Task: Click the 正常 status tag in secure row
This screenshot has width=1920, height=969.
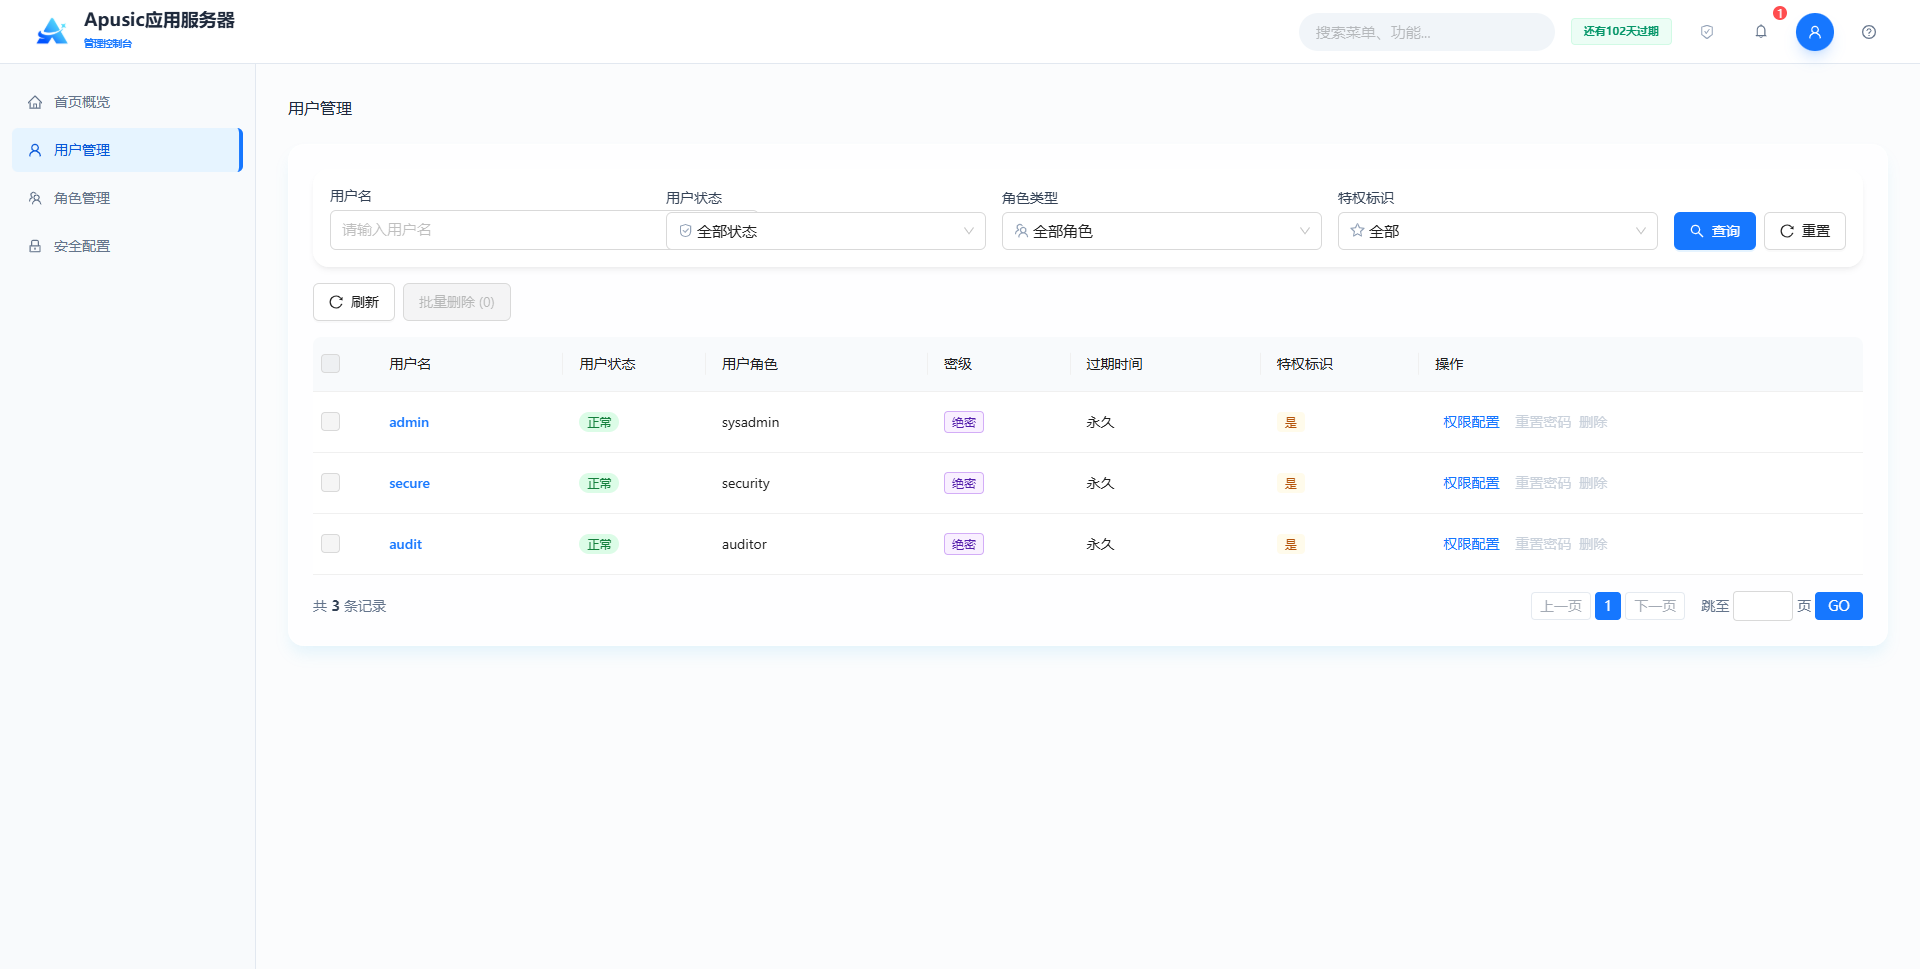Action: tap(599, 483)
